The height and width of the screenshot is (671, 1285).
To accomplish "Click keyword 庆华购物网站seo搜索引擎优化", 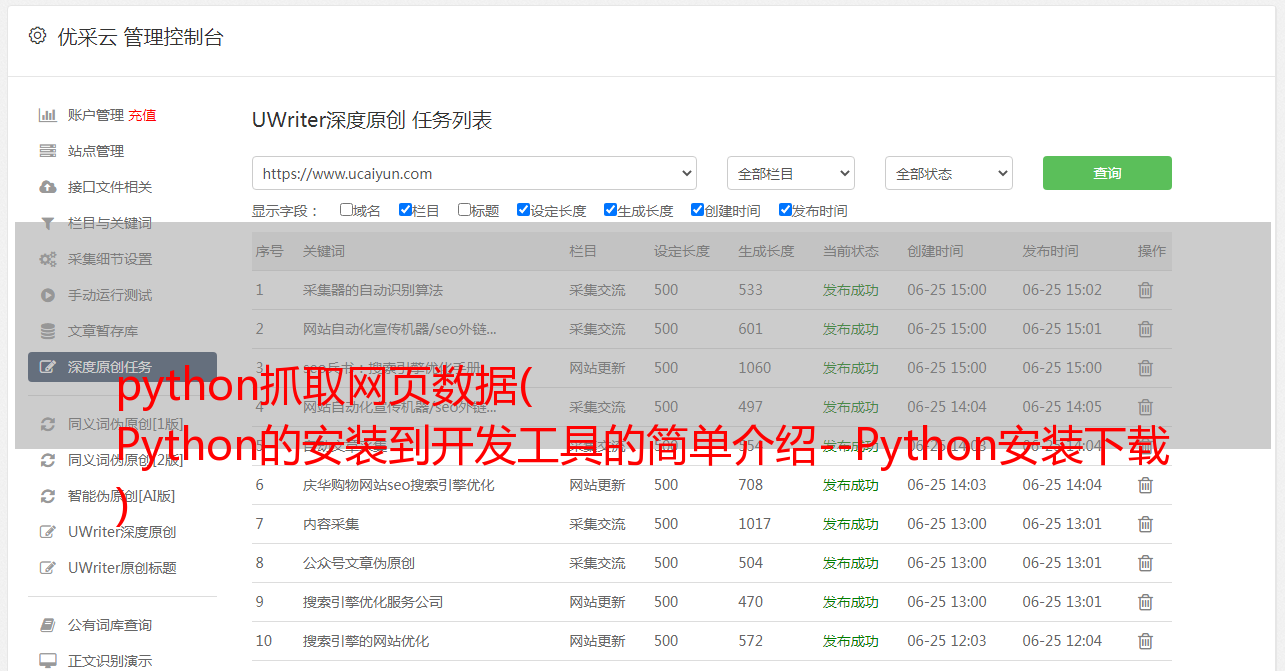I will click(x=399, y=485).
